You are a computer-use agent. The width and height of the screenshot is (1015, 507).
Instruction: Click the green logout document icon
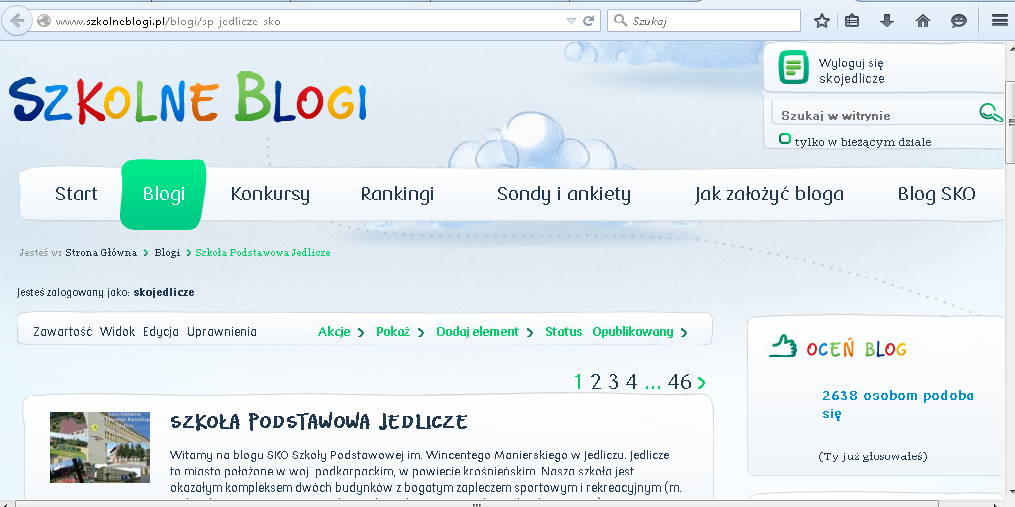tap(793, 67)
